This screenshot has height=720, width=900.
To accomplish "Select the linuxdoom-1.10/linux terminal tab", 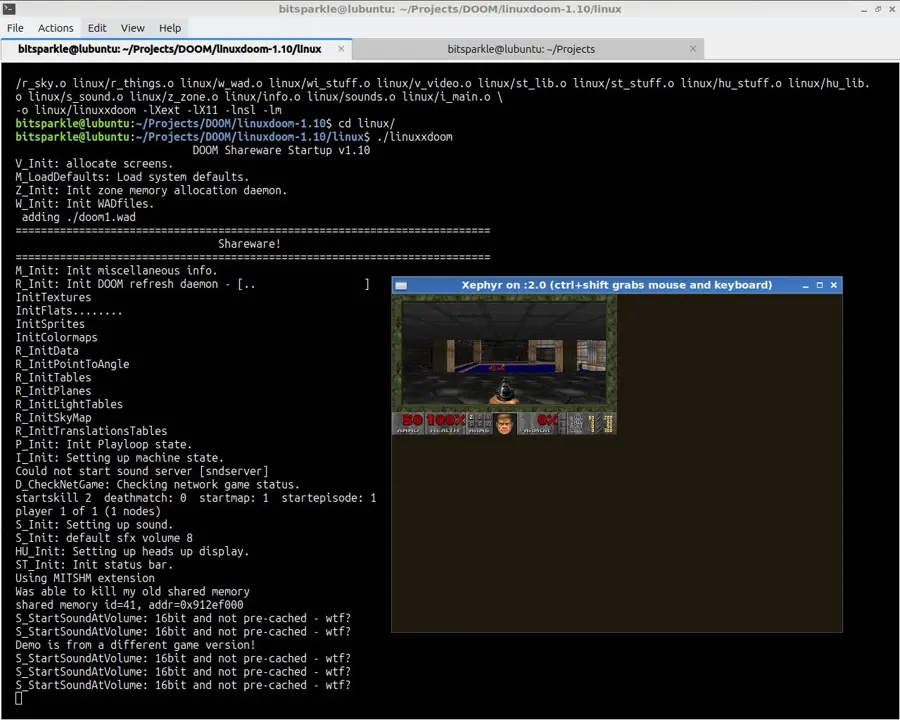I will point(169,49).
